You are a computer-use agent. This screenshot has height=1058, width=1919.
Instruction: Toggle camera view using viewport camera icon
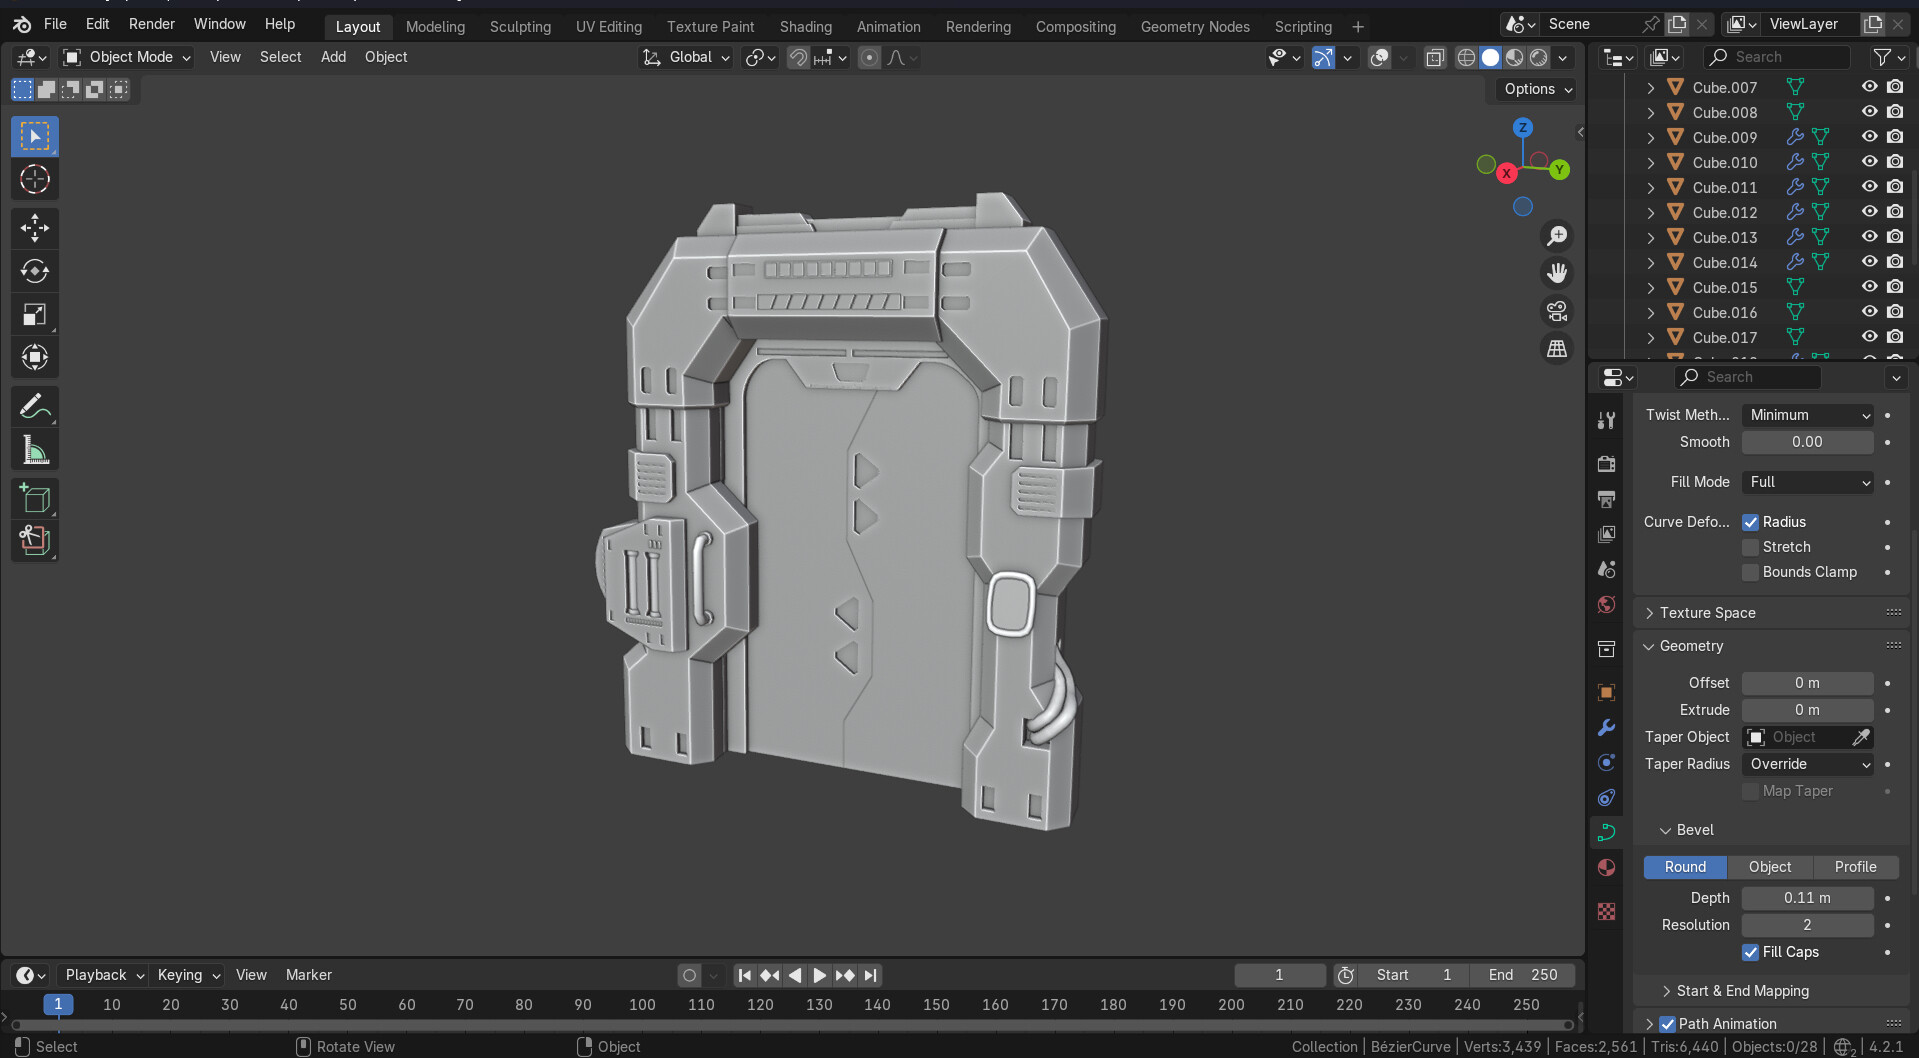pyautogui.click(x=1556, y=310)
